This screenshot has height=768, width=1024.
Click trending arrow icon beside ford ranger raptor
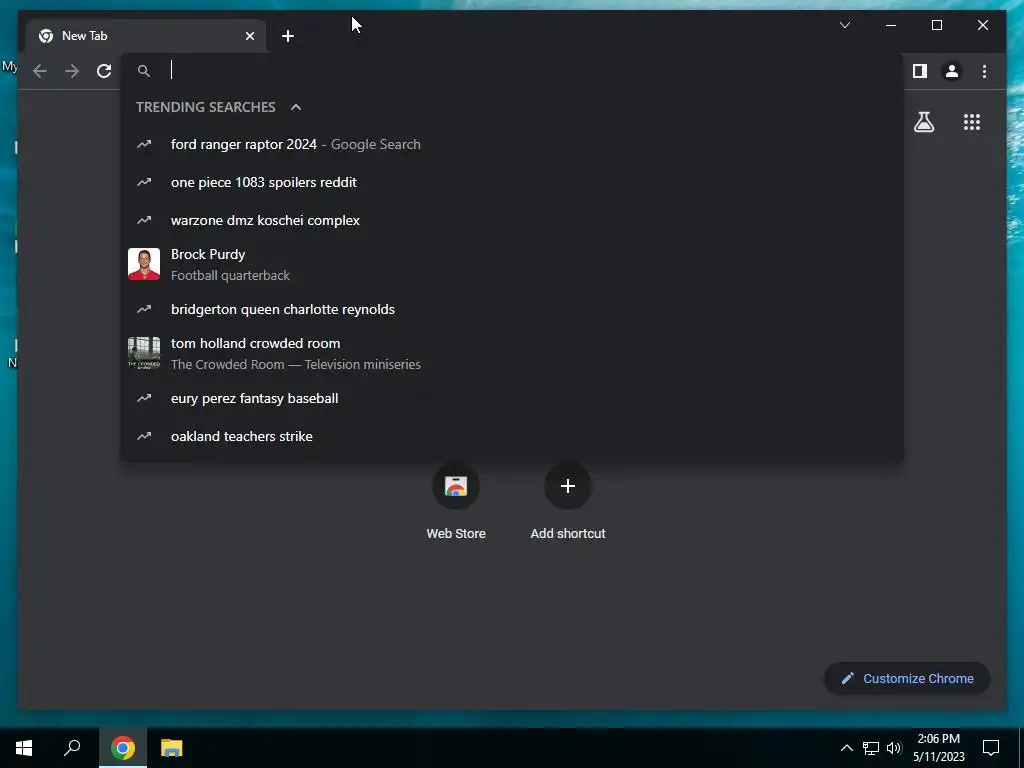pyautogui.click(x=144, y=144)
